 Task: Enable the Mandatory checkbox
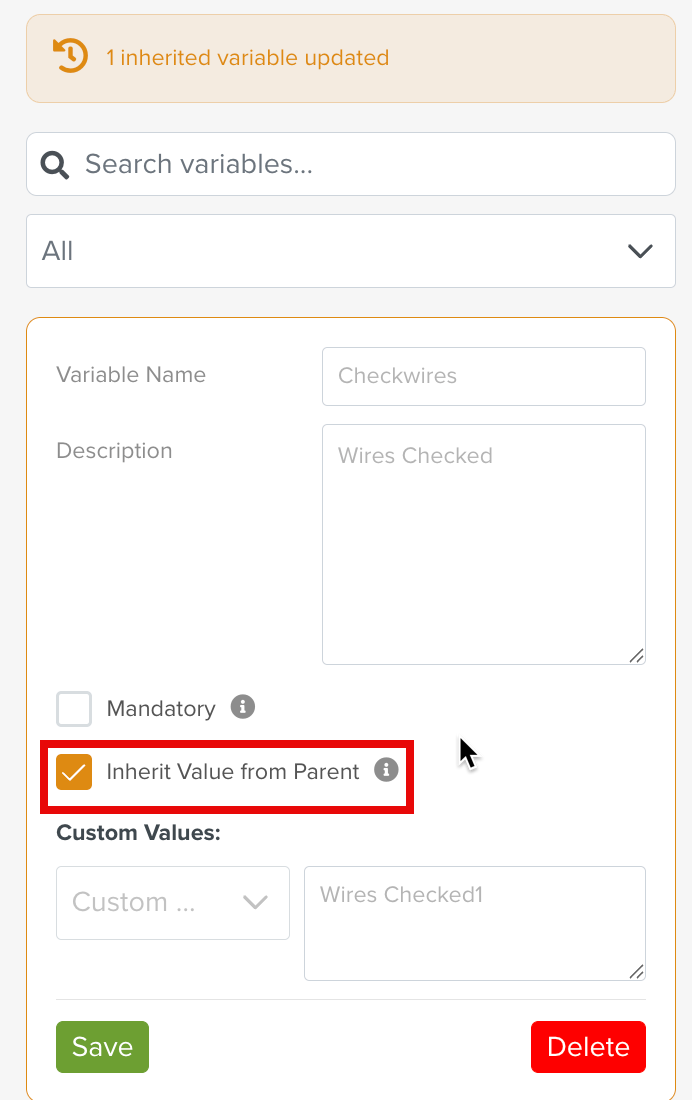[x=74, y=709]
